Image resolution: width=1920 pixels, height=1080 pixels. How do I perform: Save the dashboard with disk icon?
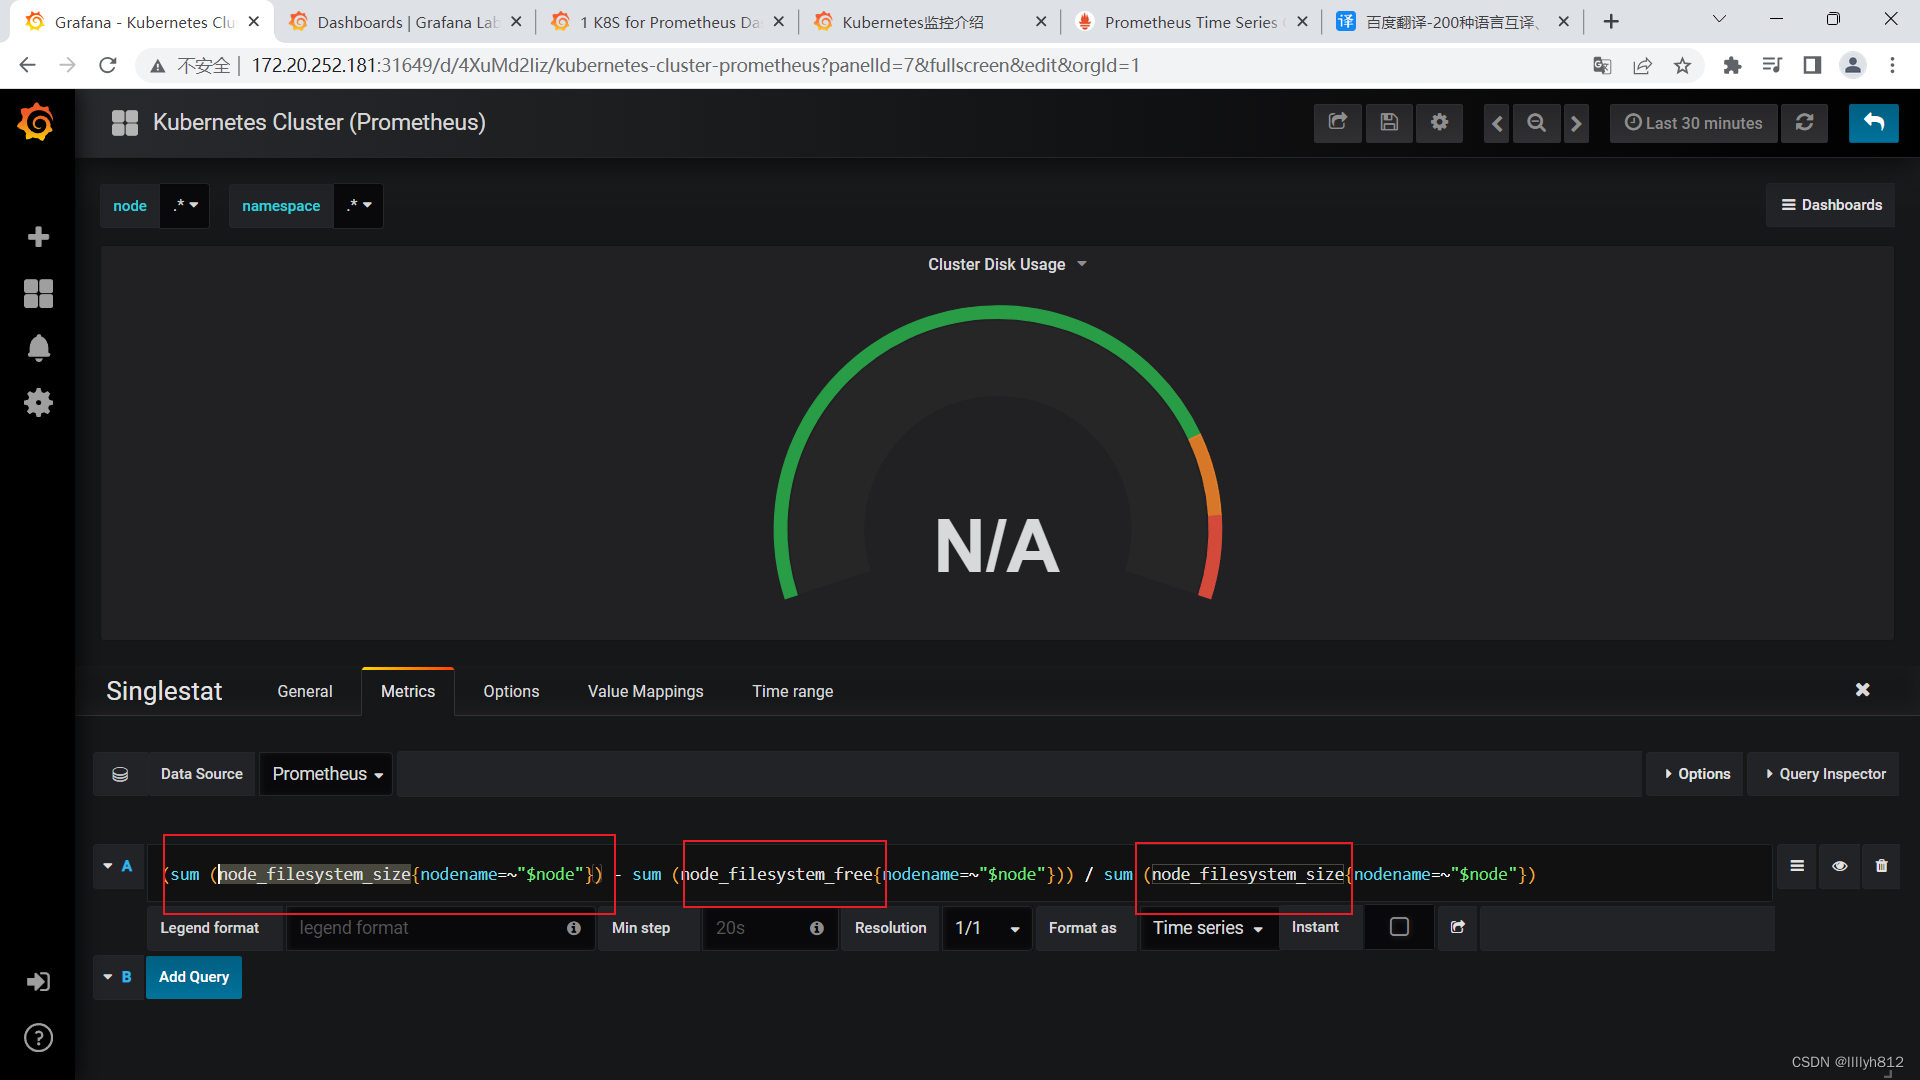coord(1389,123)
